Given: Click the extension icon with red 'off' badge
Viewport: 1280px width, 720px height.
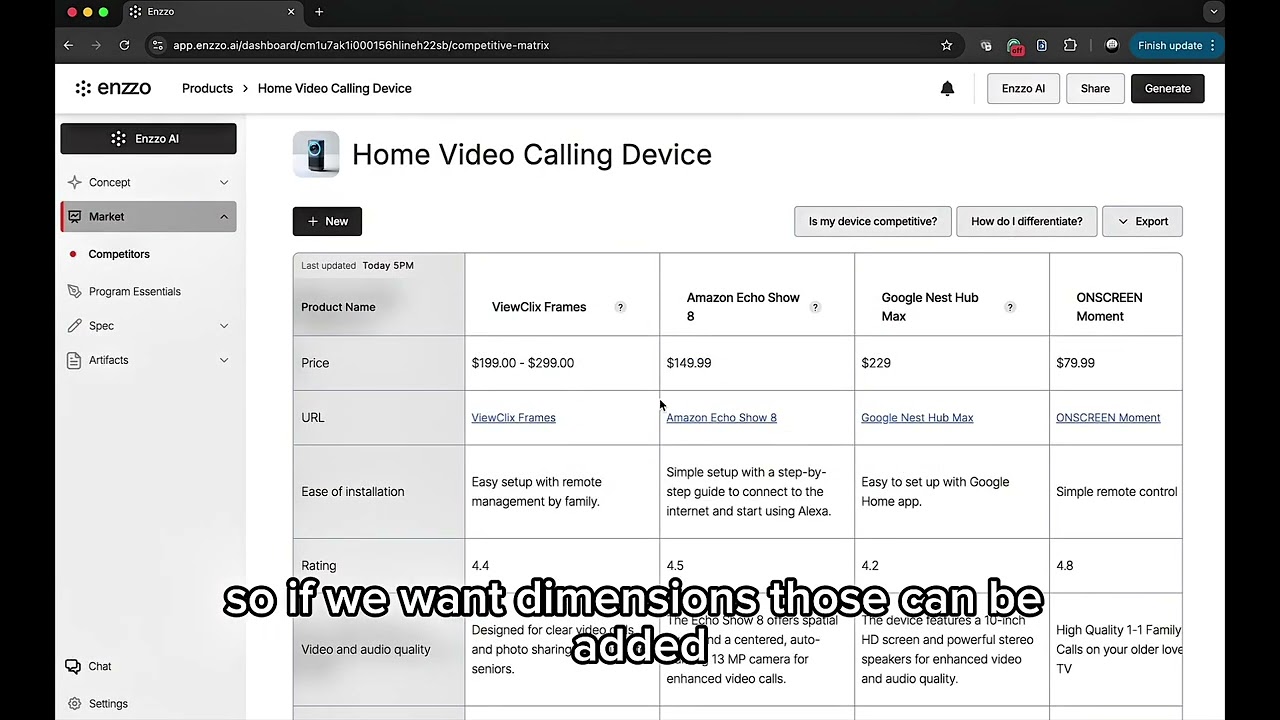Looking at the screenshot, I should 1014,46.
